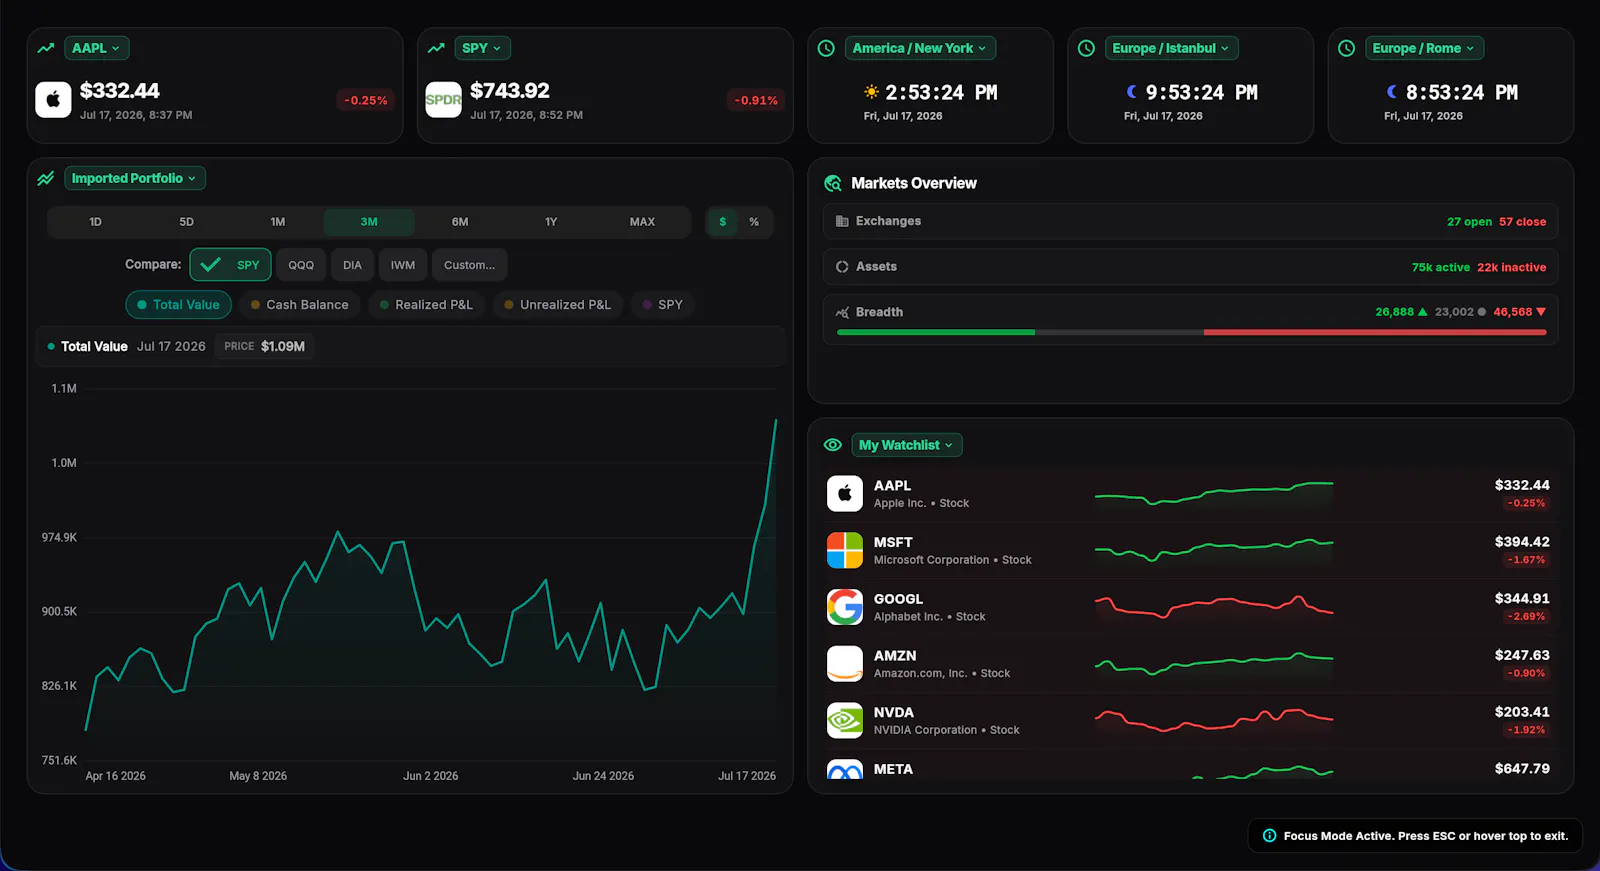Select the MAX time range tab
1600x871 pixels.
(642, 222)
